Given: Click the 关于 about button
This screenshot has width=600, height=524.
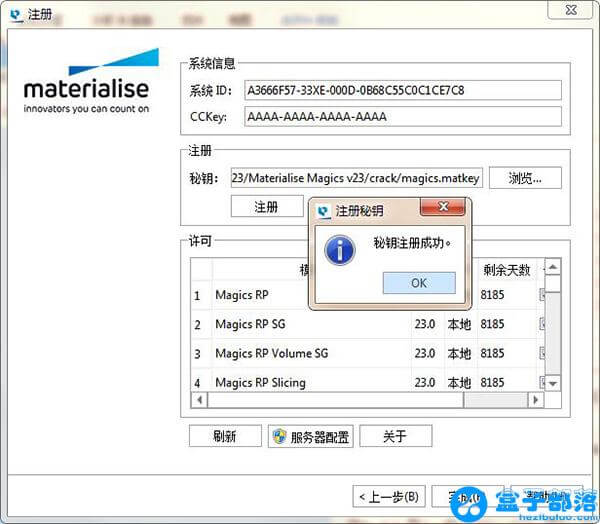Looking at the screenshot, I should coord(396,436).
